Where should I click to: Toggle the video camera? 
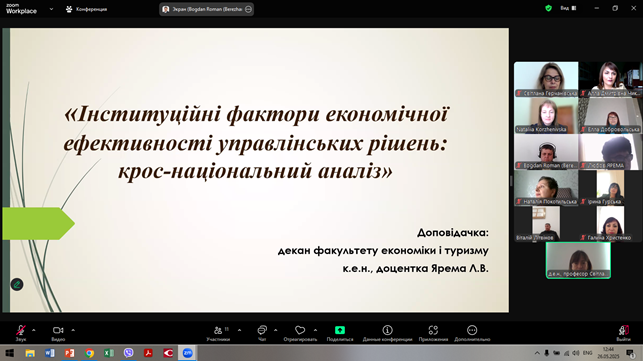click(x=58, y=333)
